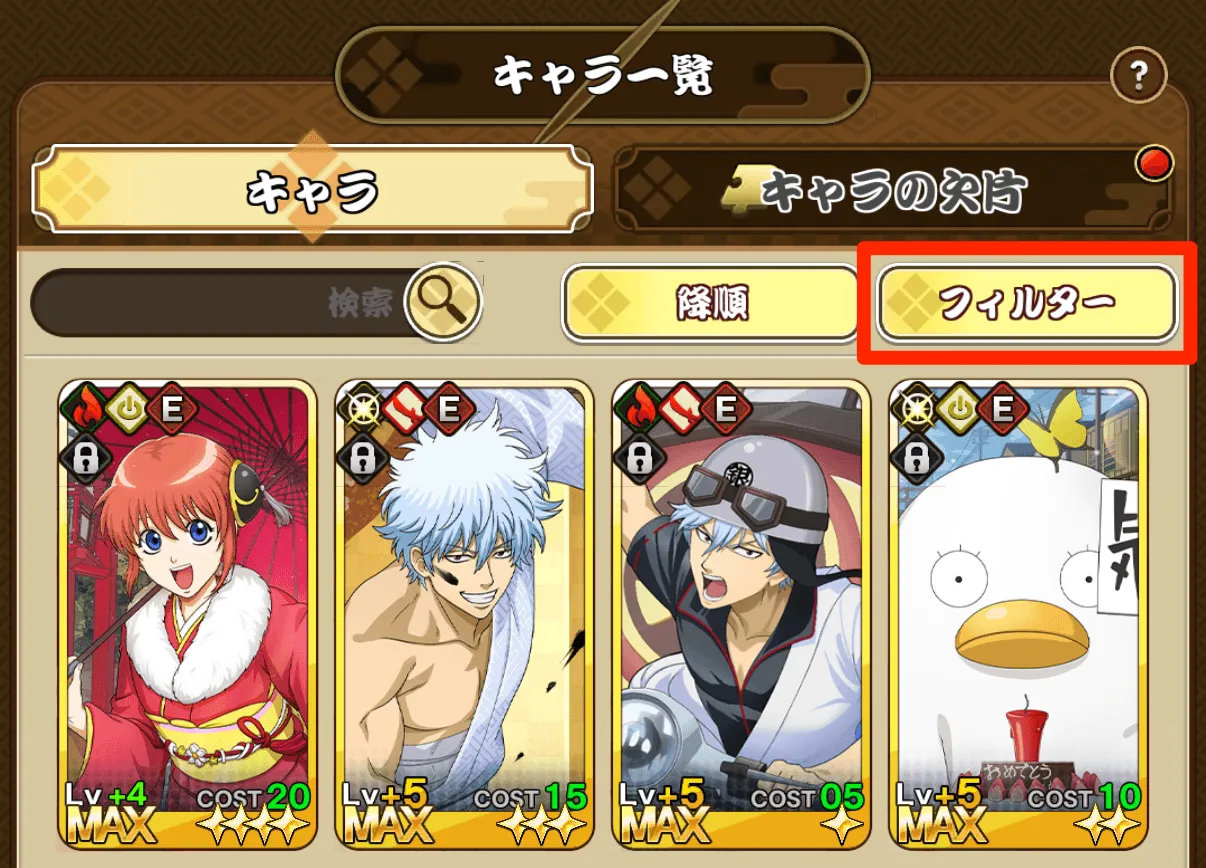This screenshot has height=868, width=1206.
Task: Tap sword type icon on shirtless Gintoki card
Action: [404, 409]
